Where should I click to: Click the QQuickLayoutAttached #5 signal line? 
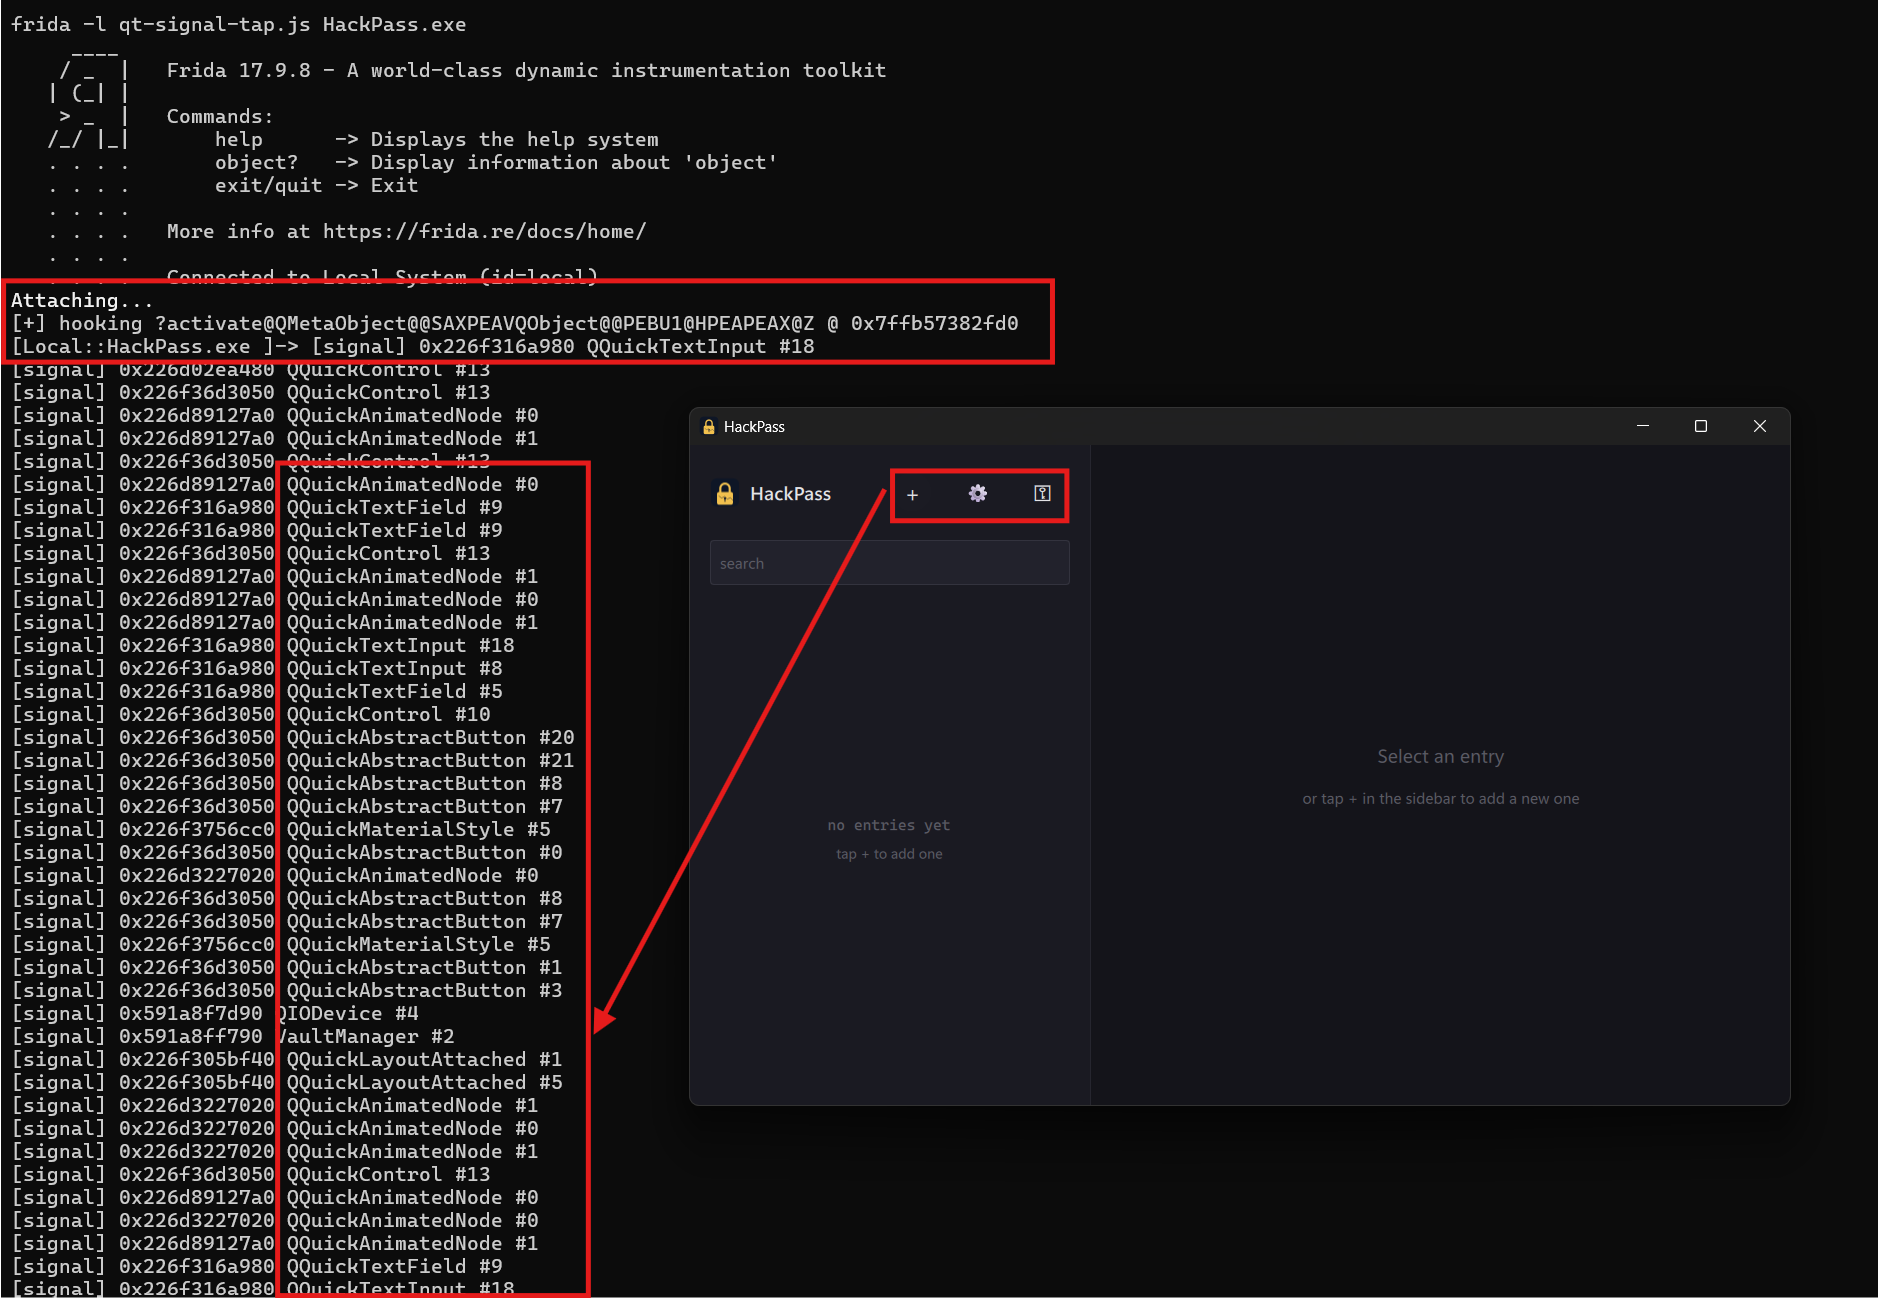[x=287, y=1083]
